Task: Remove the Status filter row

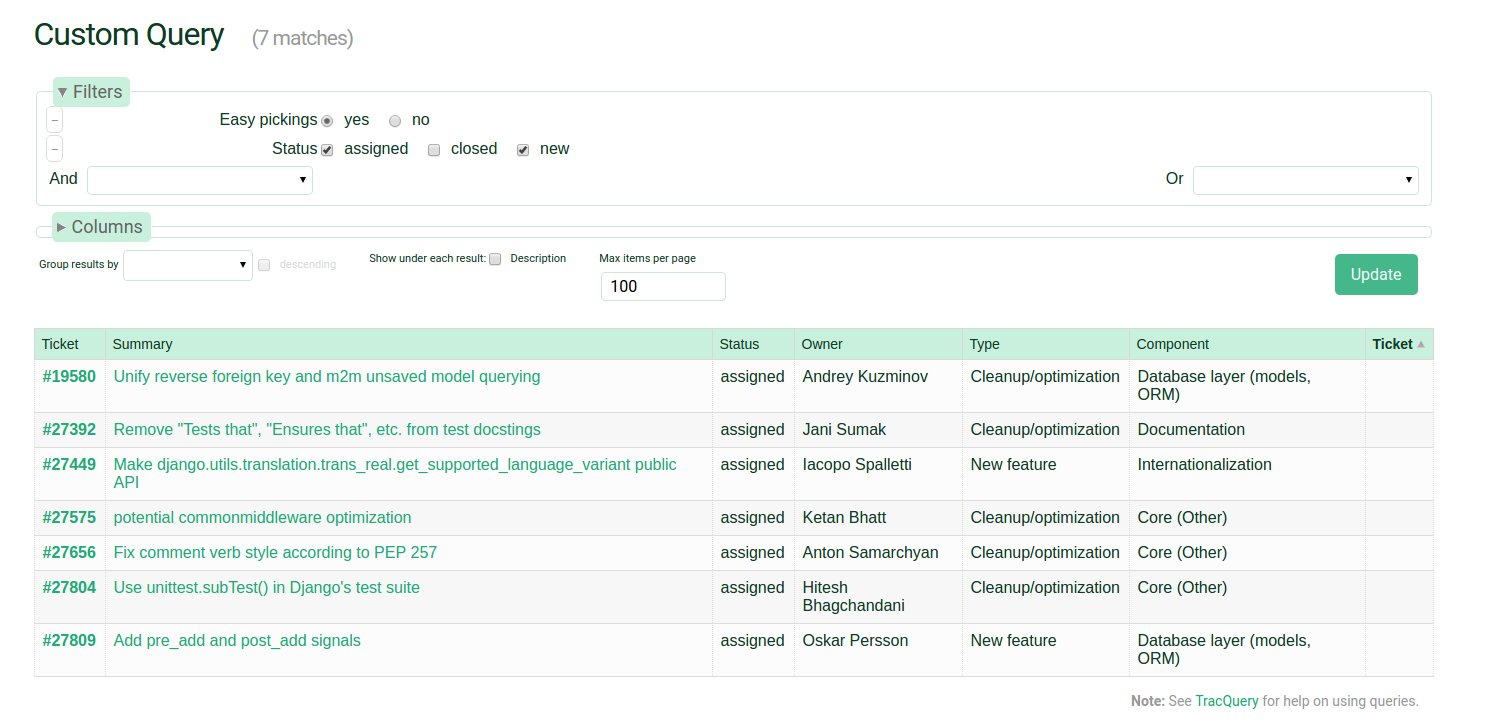Action: coord(55,149)
